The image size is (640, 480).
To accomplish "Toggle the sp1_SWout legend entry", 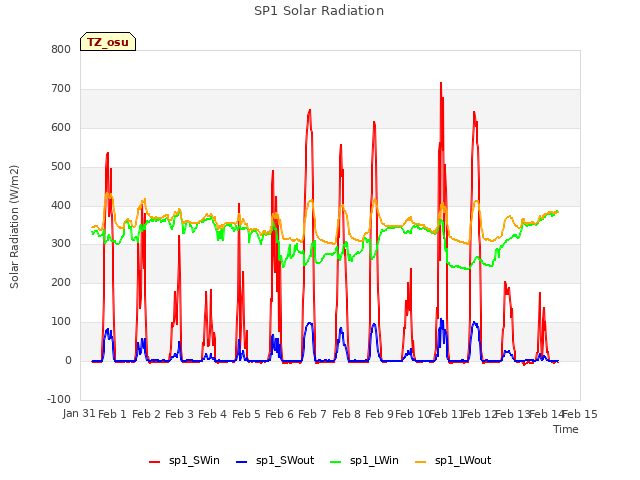I will (276, 460).
